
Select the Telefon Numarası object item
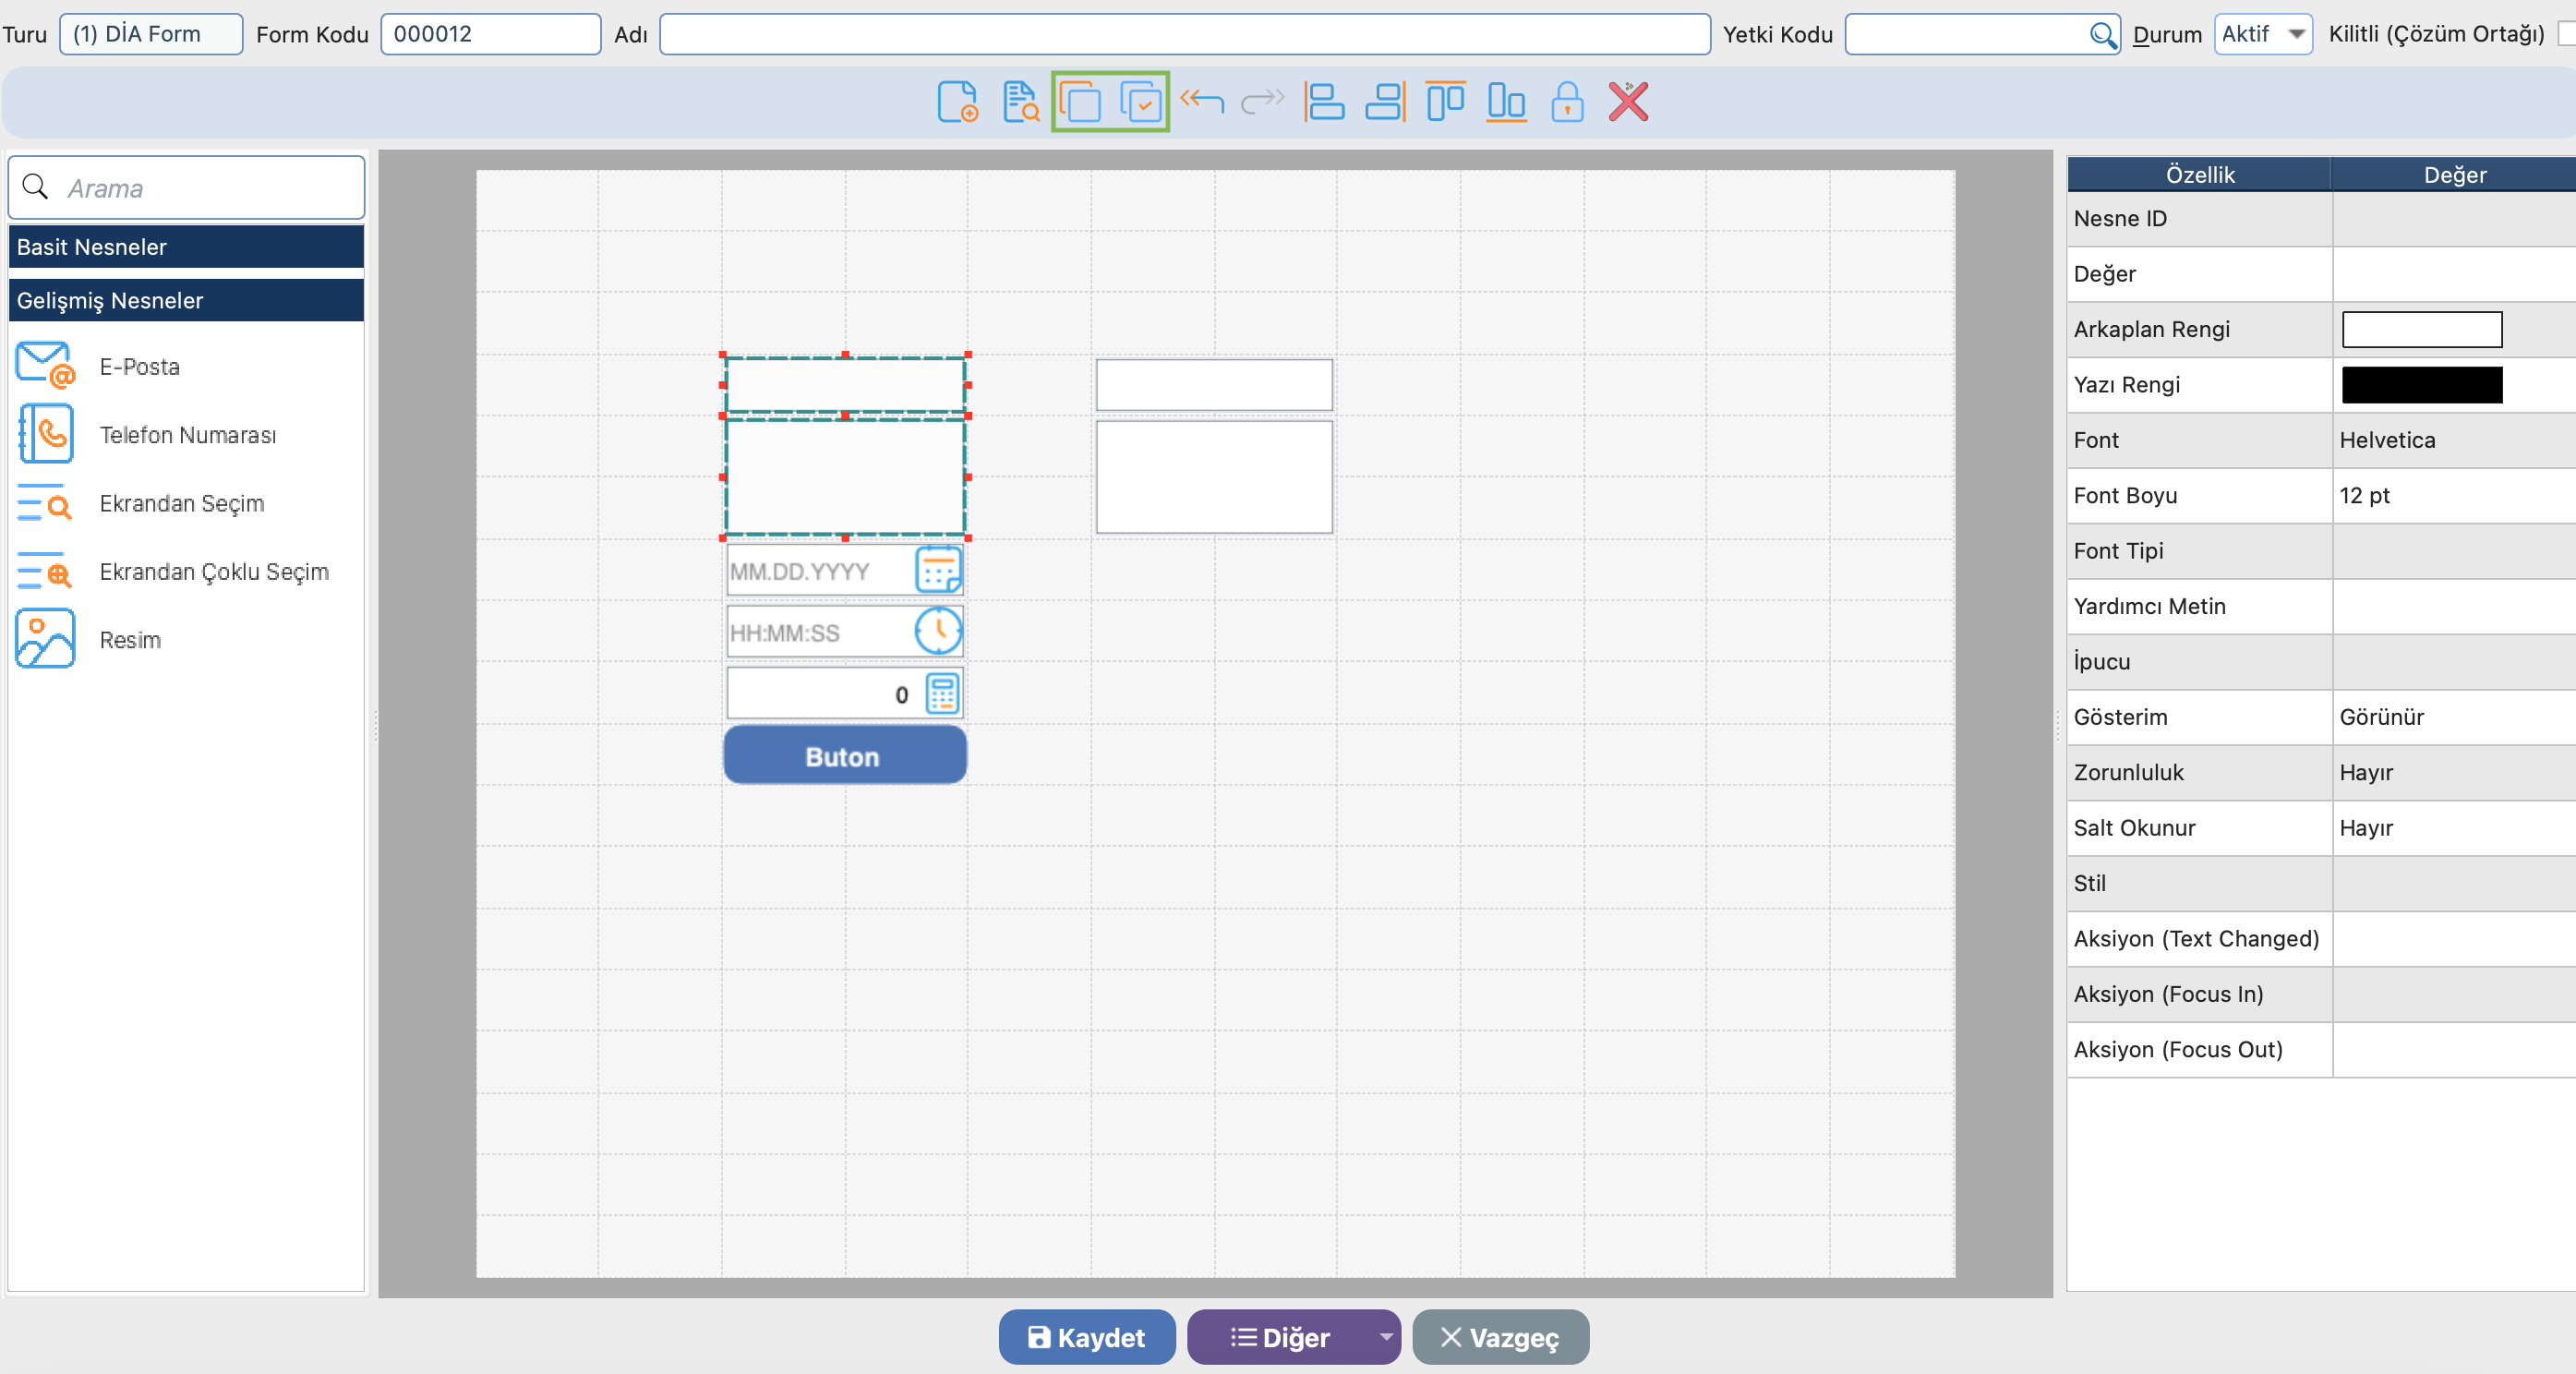tap(187, 435)
